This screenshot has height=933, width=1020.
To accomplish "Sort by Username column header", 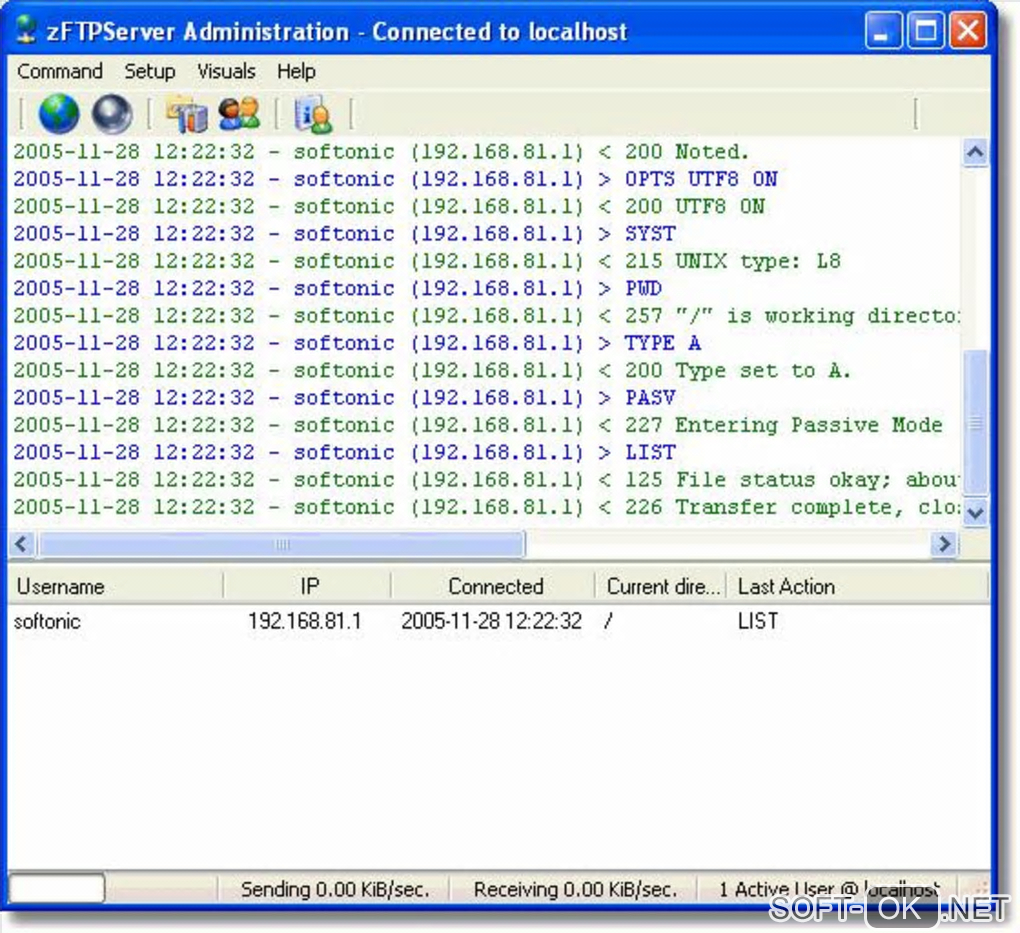I will click(116, 586).
